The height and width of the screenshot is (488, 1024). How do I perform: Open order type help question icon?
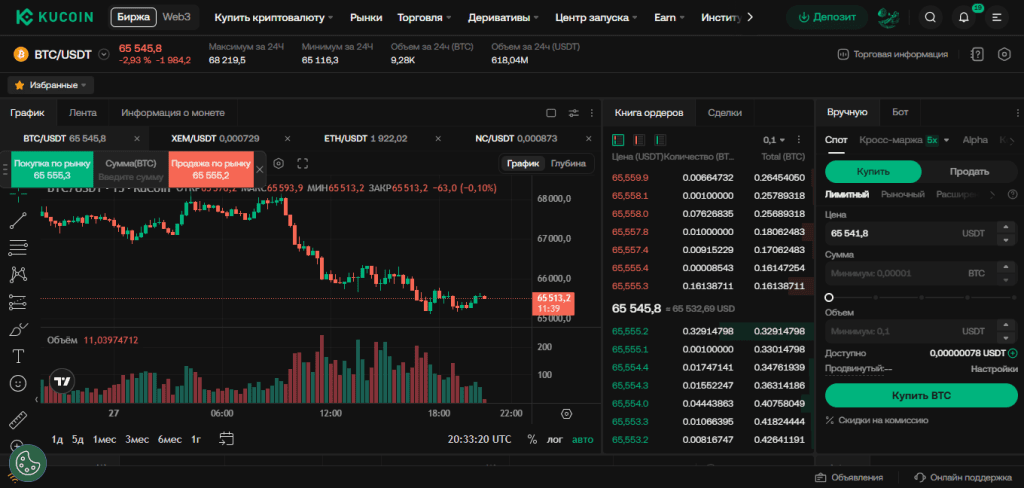pyautogui.click(x=1012, y=194)
